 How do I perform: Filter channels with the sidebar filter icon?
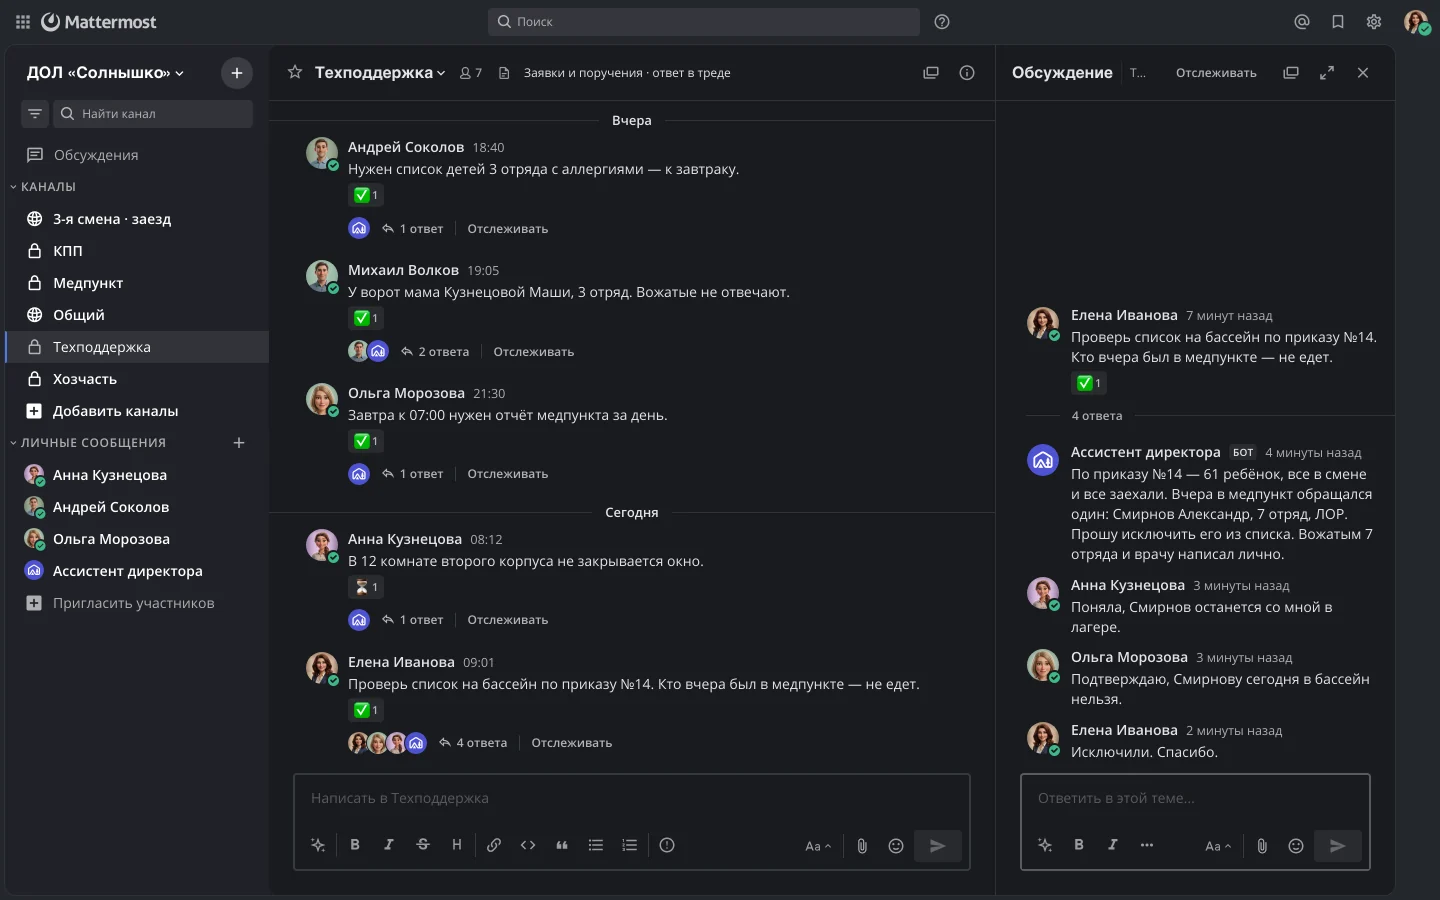point(35,114)
